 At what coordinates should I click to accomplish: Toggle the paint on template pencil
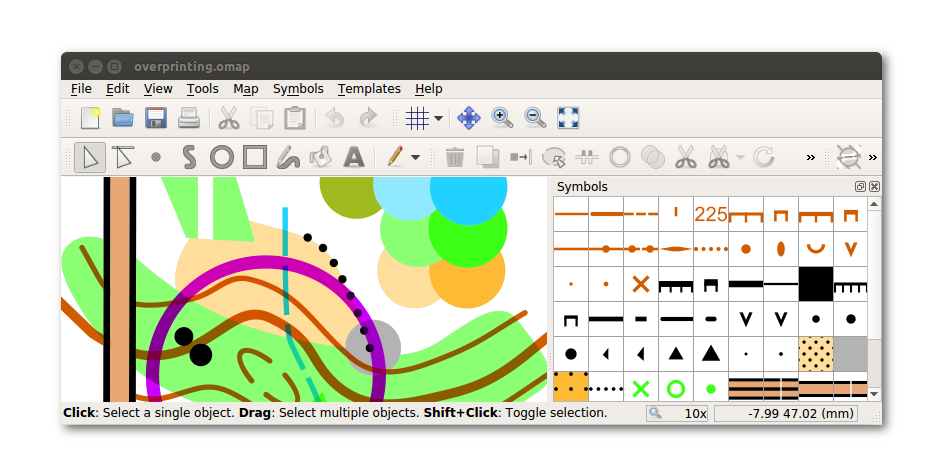(x=394, y=158)
